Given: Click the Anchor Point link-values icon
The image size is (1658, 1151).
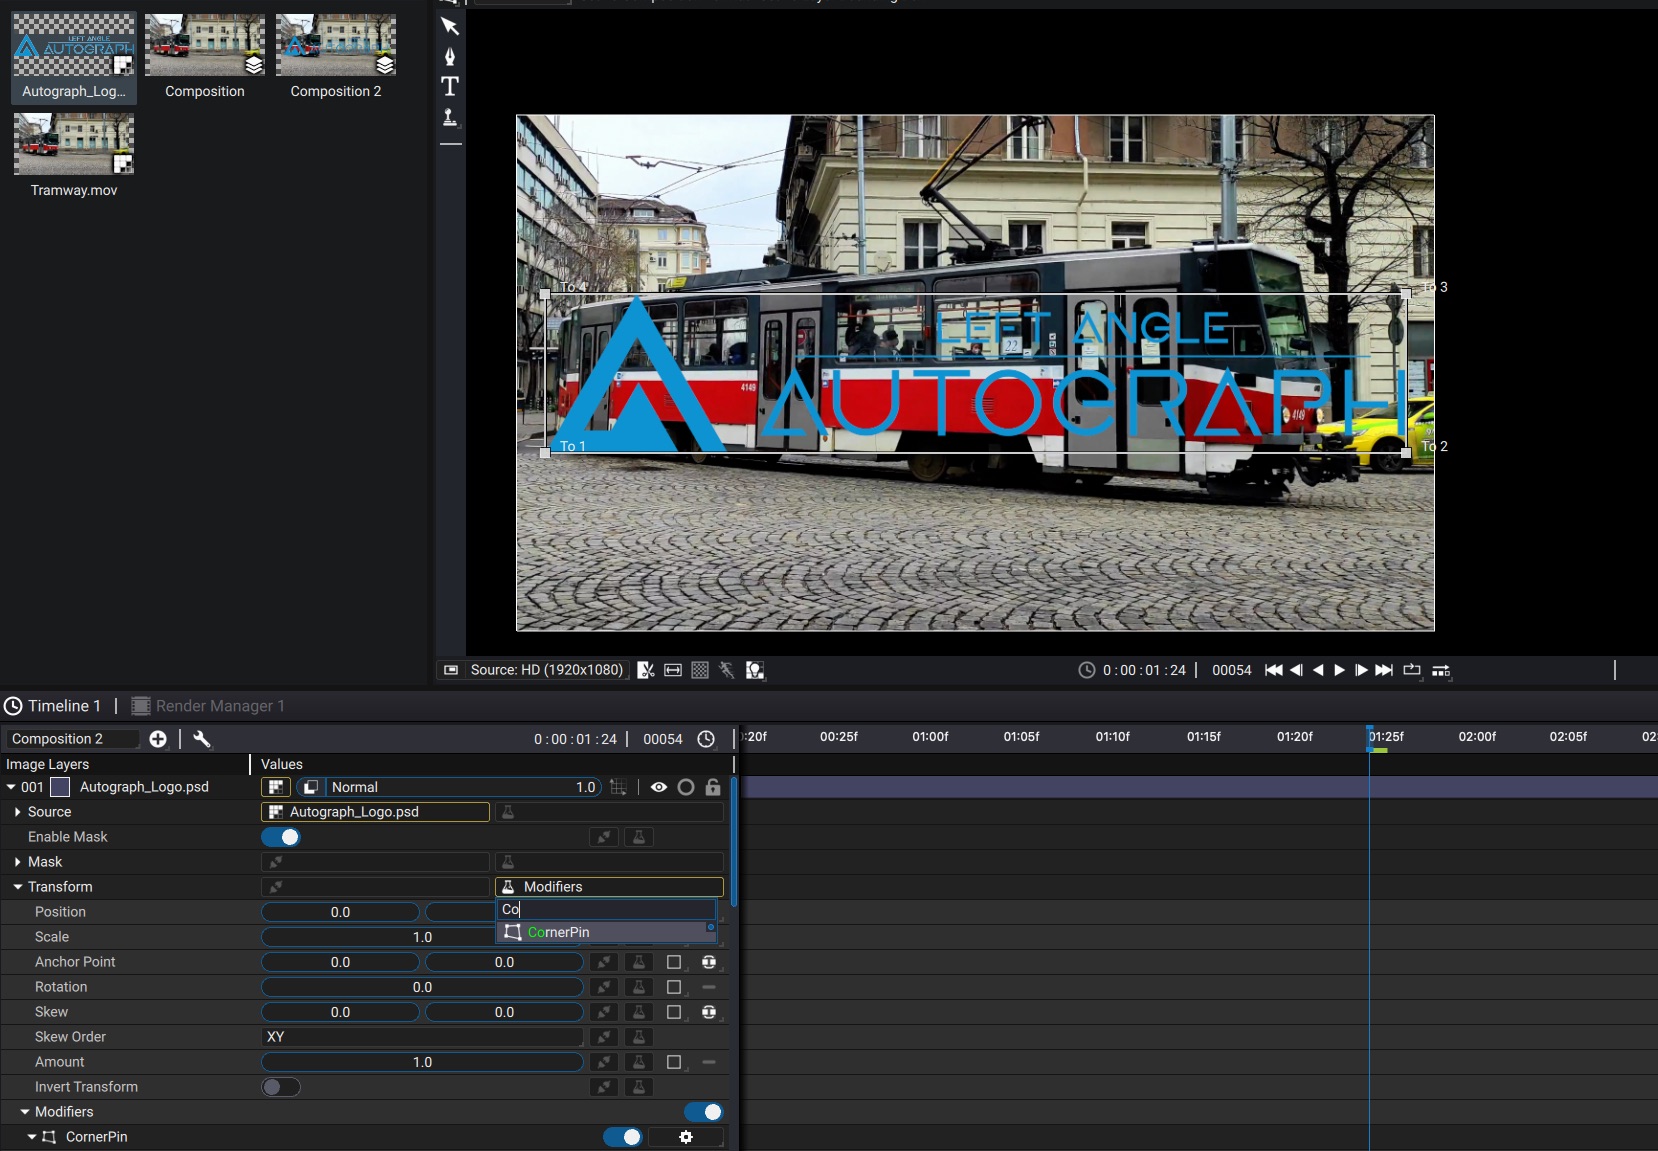Looking at the screenshot, I should [x=709, y=962].
